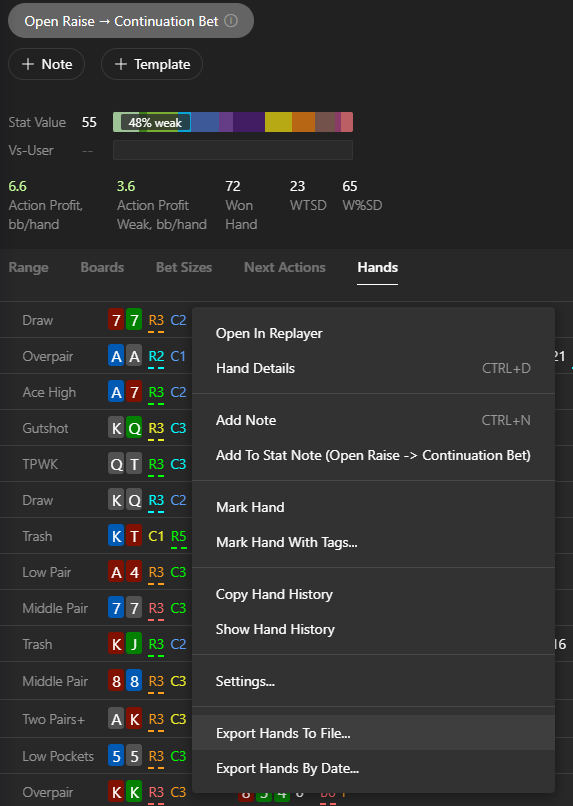Click the 48% weak green bar segment
The width and height of the screenshot is (573, 806).
click(x=155, y=122)
